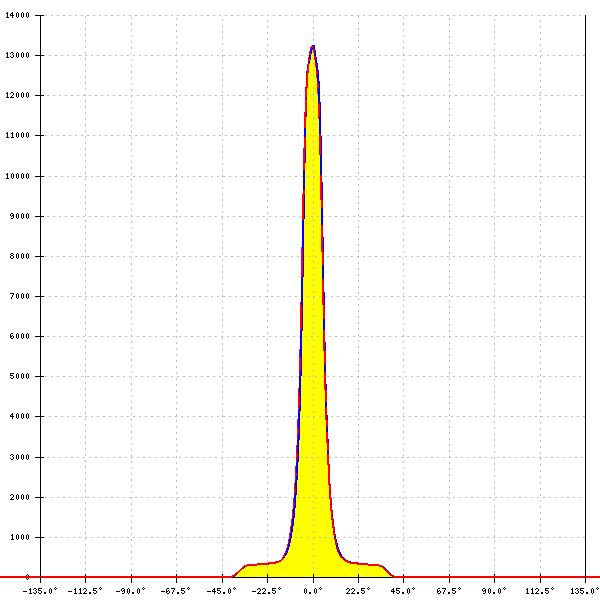The height and width of the screenshot is (600, 600).
Task: Click the peak of the yellow curve
Action: (x=313, y=47)
